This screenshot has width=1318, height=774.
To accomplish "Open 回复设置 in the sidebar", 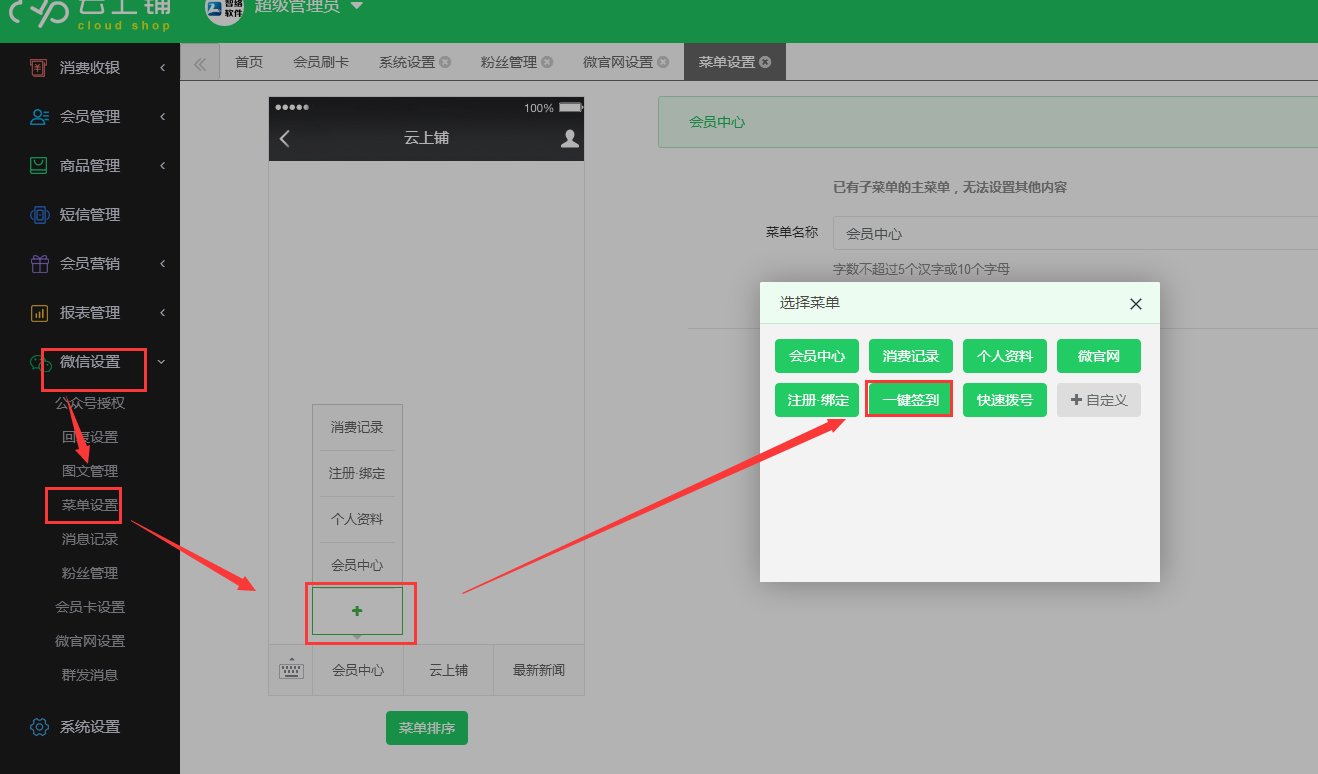I will tap(90, 437).
